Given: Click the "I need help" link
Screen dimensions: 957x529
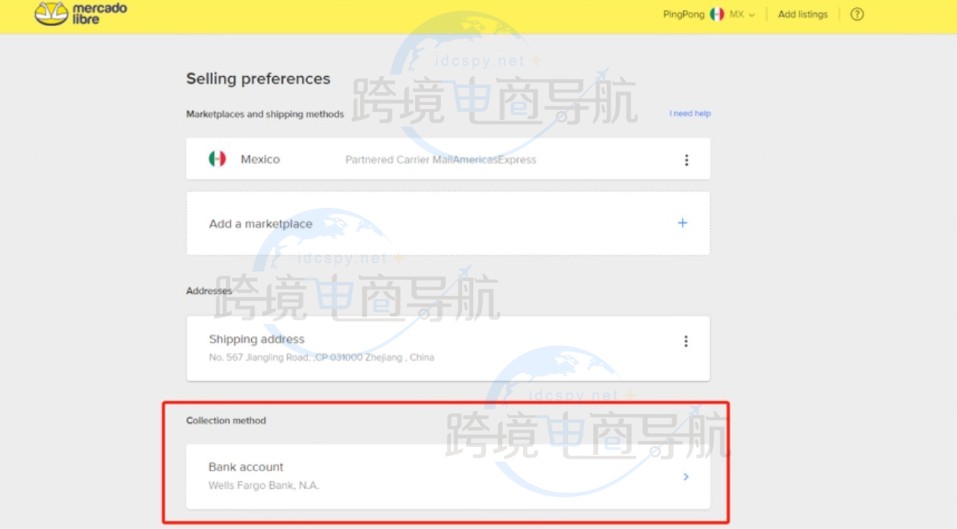Looking at the screenshot, I should point(690,114).
